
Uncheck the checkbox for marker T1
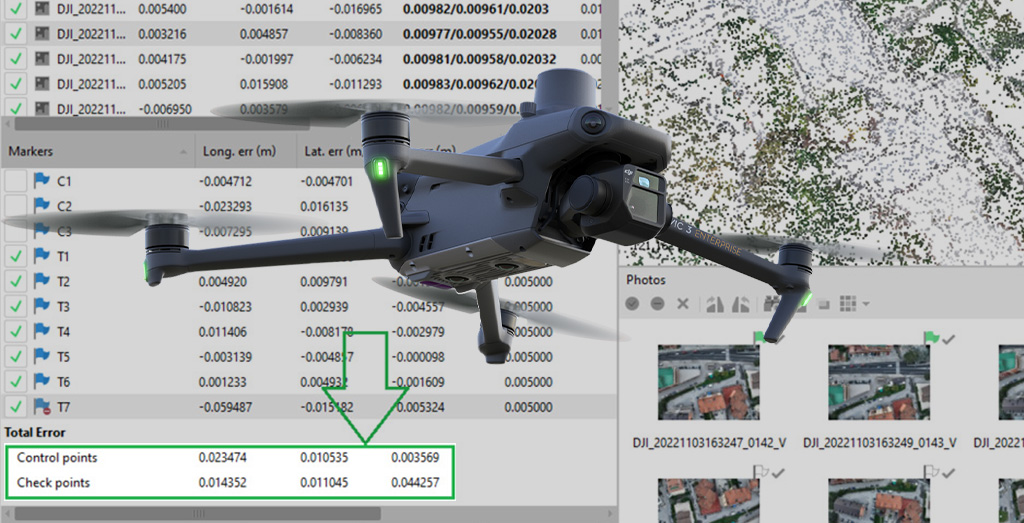16,256
